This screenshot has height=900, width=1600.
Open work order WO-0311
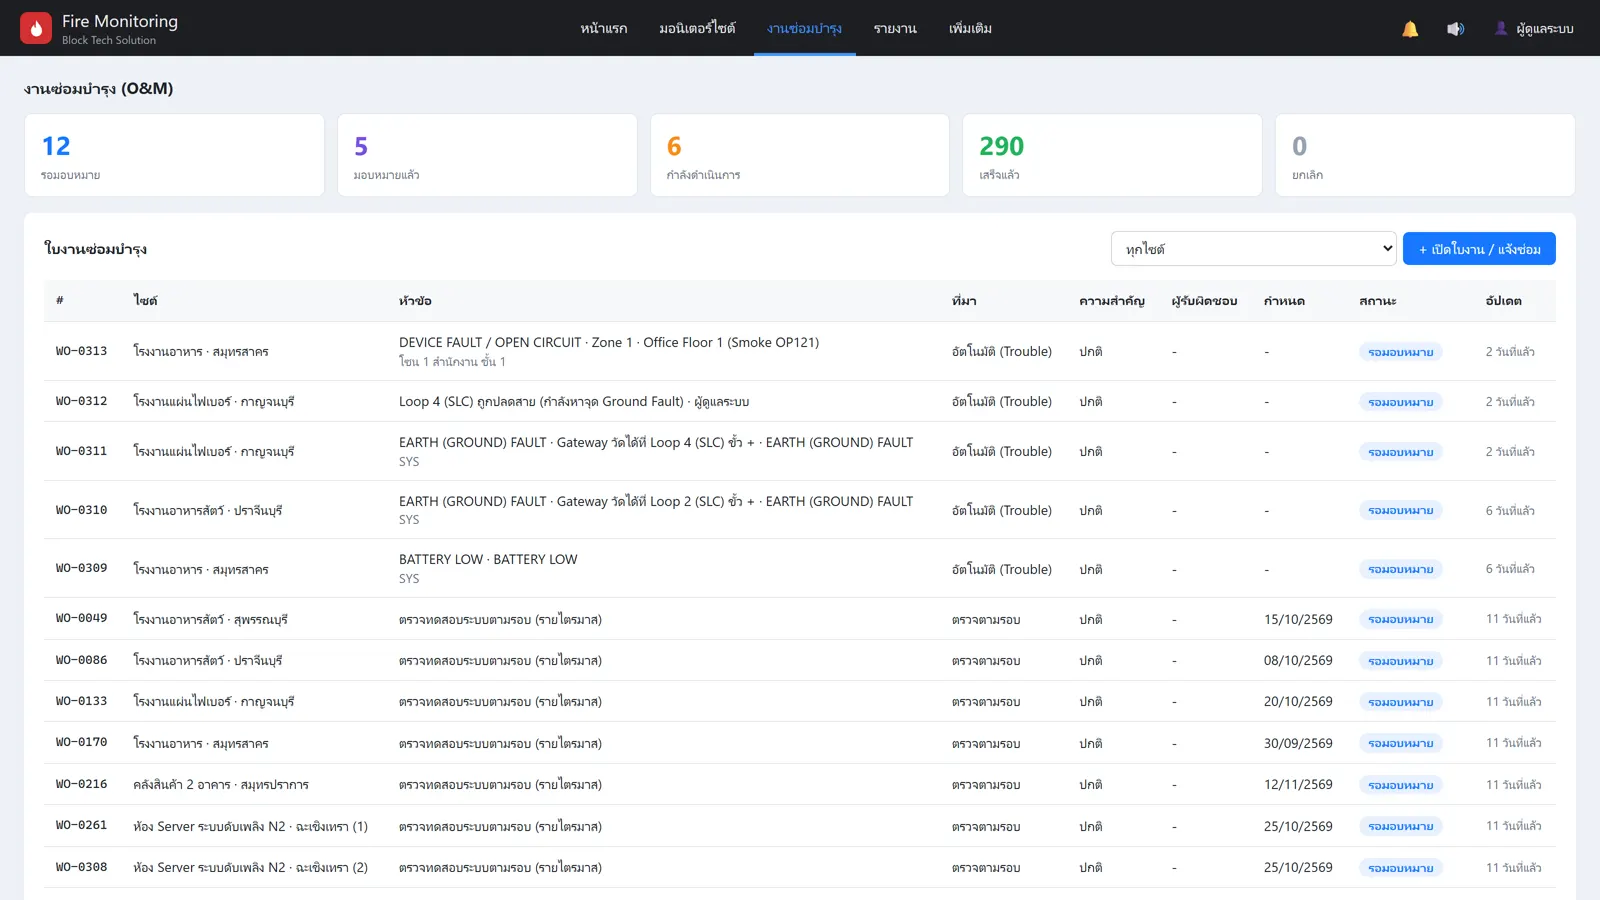pyautogui.click(x=800, y=451)
